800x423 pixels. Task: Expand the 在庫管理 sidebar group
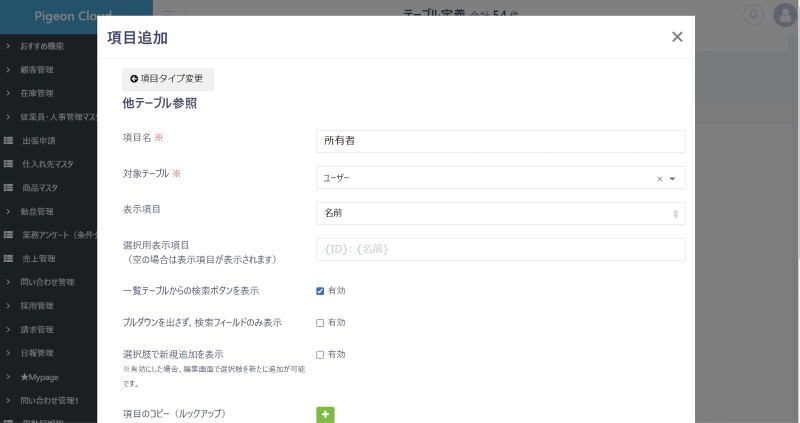click(37, 93)
